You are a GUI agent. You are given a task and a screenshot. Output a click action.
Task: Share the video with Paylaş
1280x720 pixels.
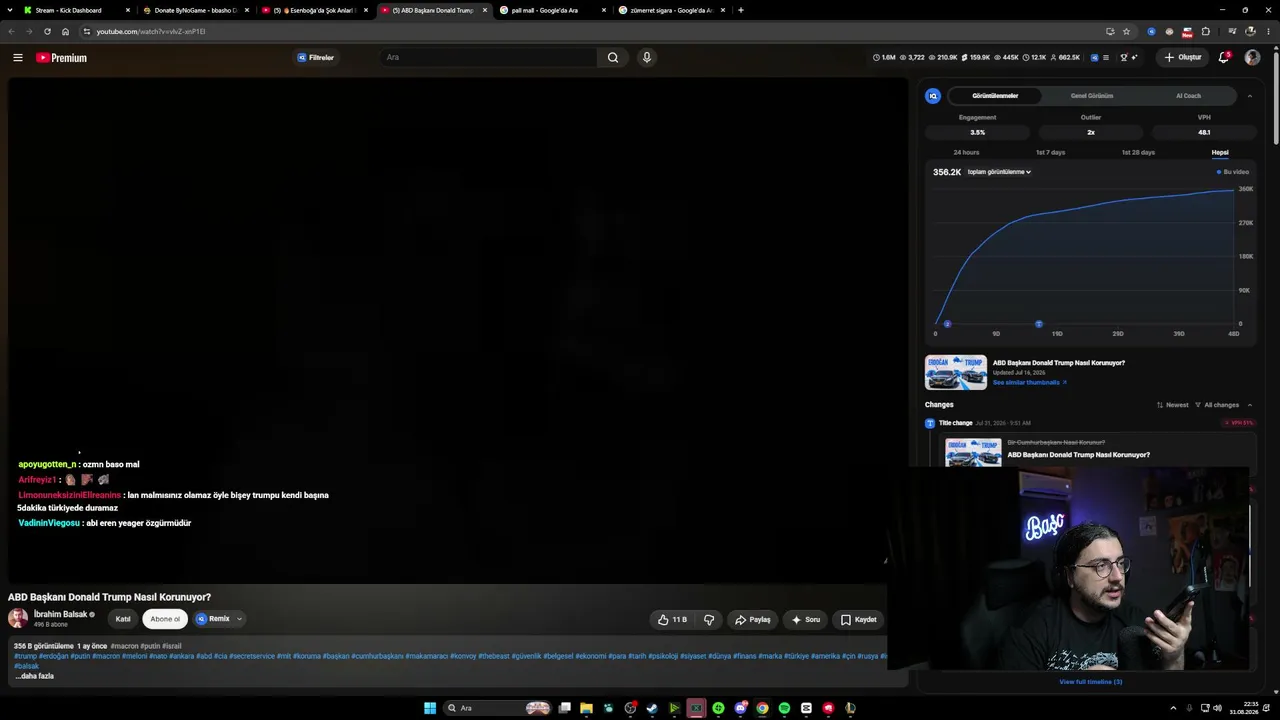pos(753,620)
